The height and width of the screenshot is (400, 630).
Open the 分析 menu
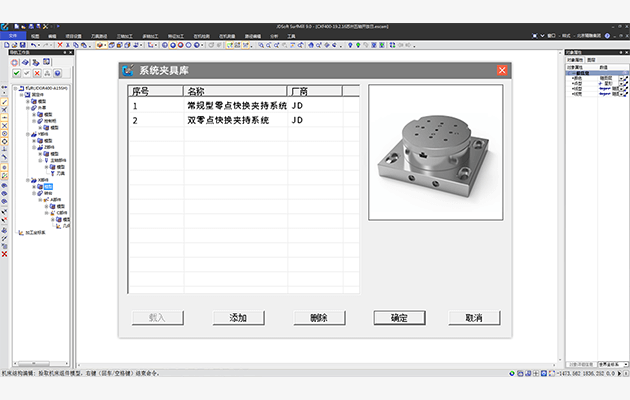[274, 36]
